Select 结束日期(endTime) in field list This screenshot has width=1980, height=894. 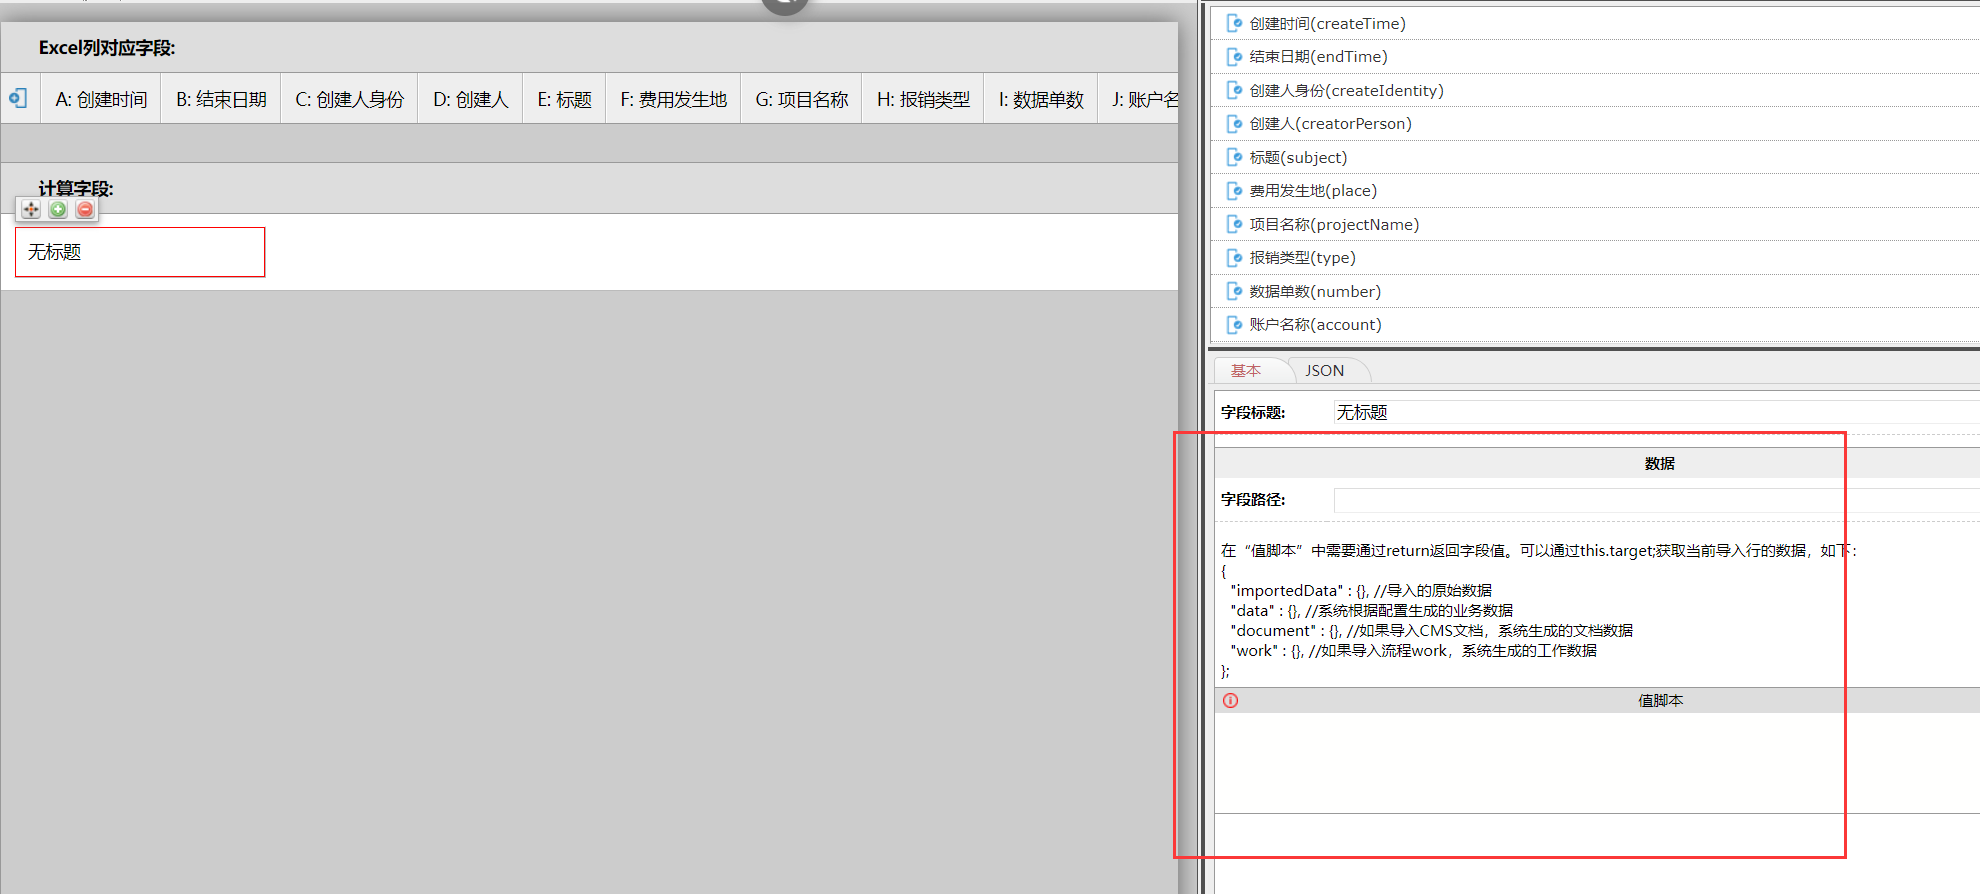(1318, 57)
